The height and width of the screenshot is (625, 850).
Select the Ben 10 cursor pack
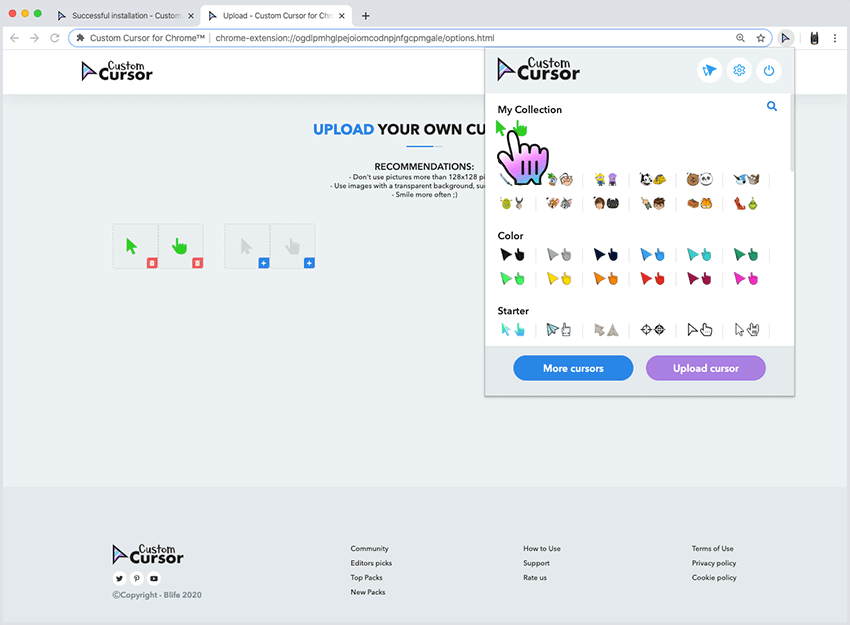pos(652,203)
